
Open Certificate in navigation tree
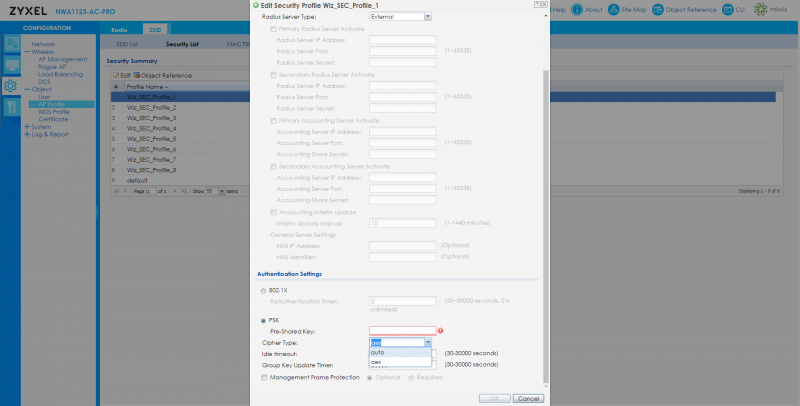coord(53,119)
